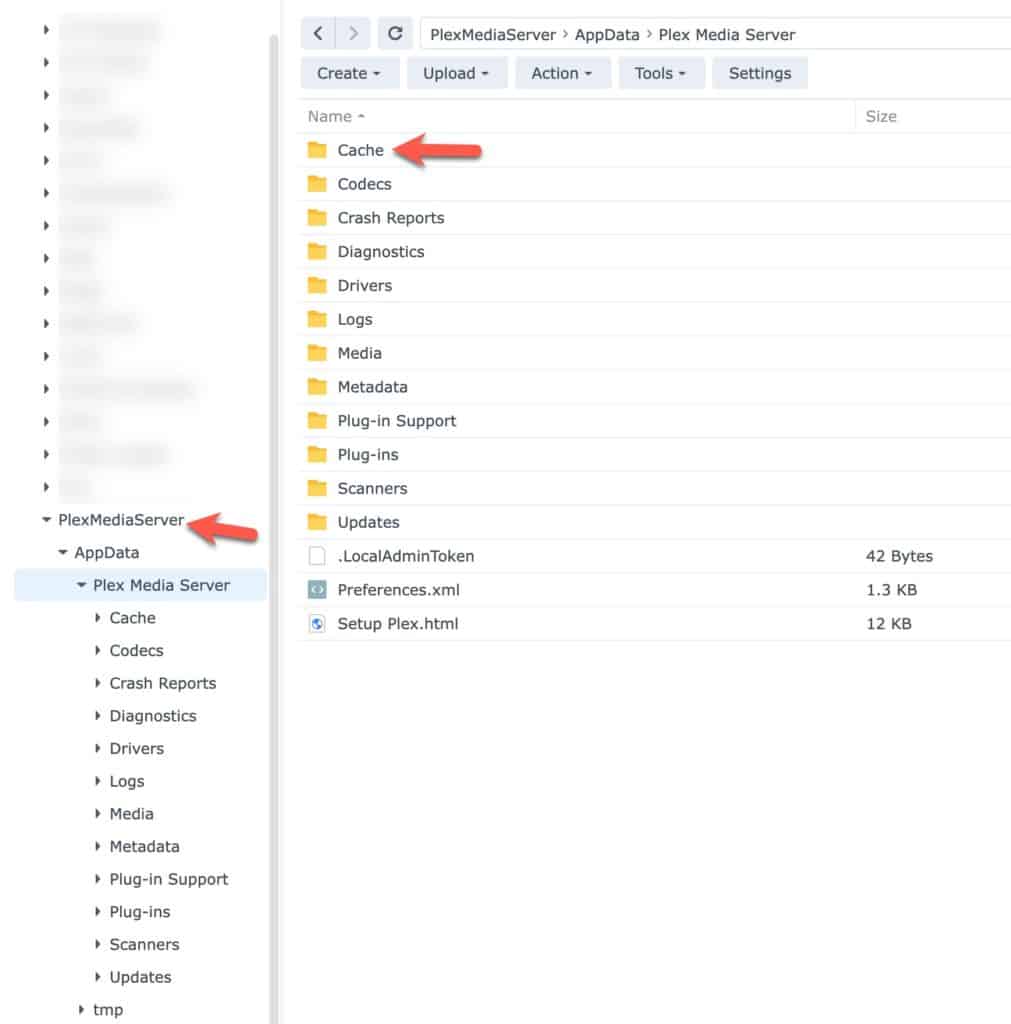Click PlexMediaServer in the breadcrumb path
This screenshot has width=1011, height=1024.
tap(493, 35)
